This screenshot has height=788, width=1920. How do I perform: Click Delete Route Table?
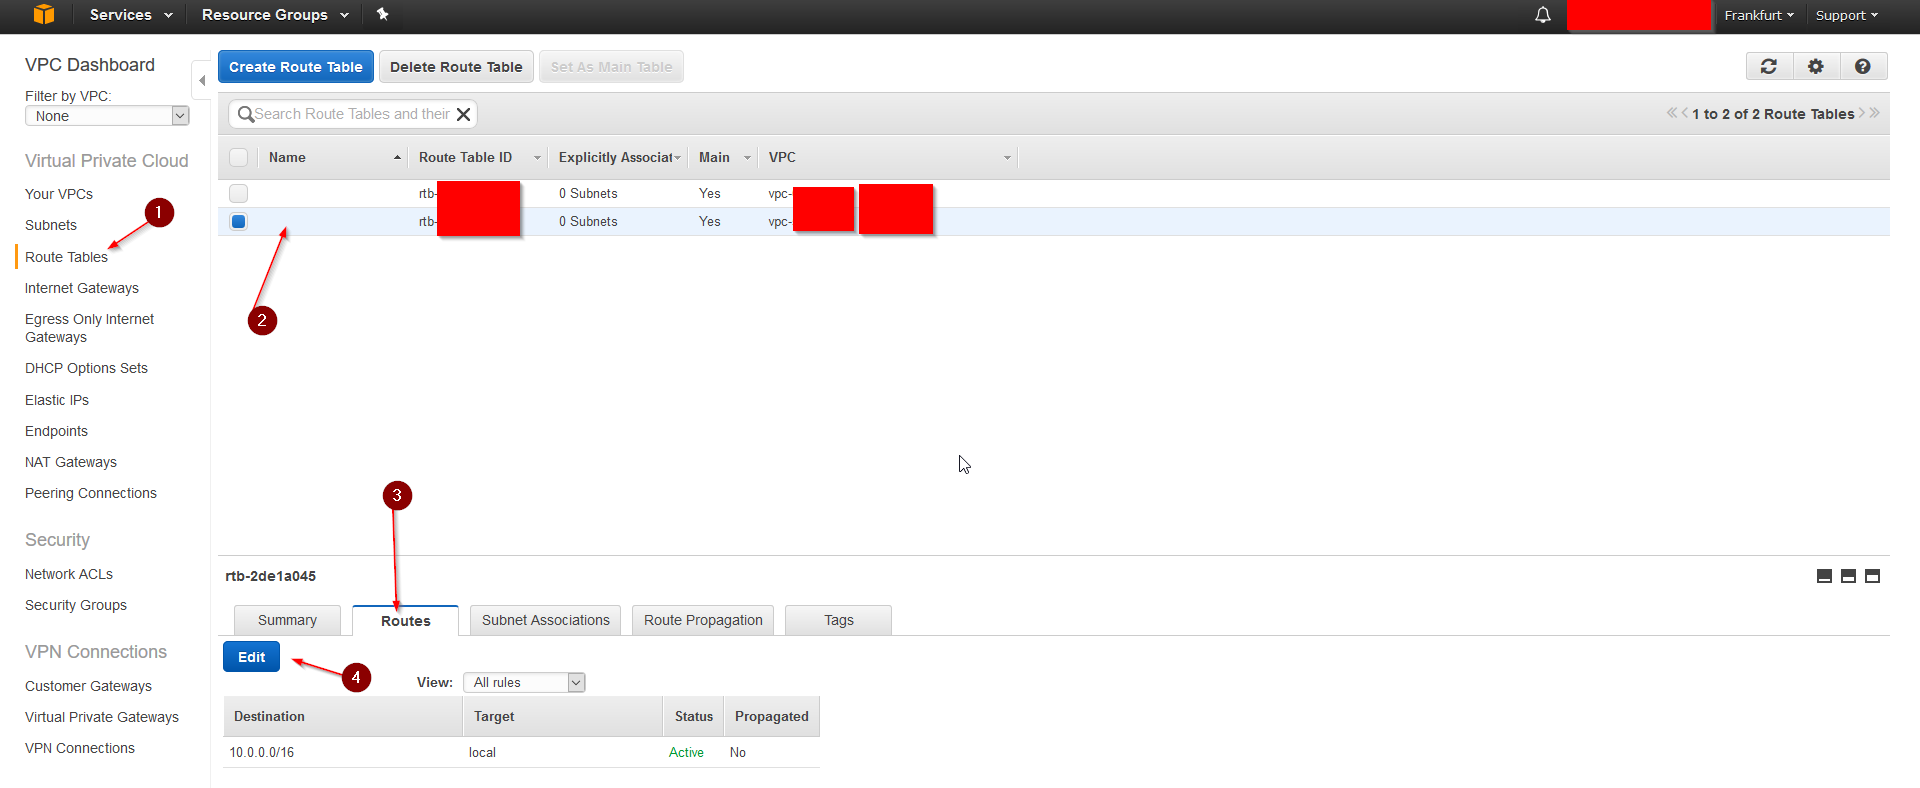point(456,67)
